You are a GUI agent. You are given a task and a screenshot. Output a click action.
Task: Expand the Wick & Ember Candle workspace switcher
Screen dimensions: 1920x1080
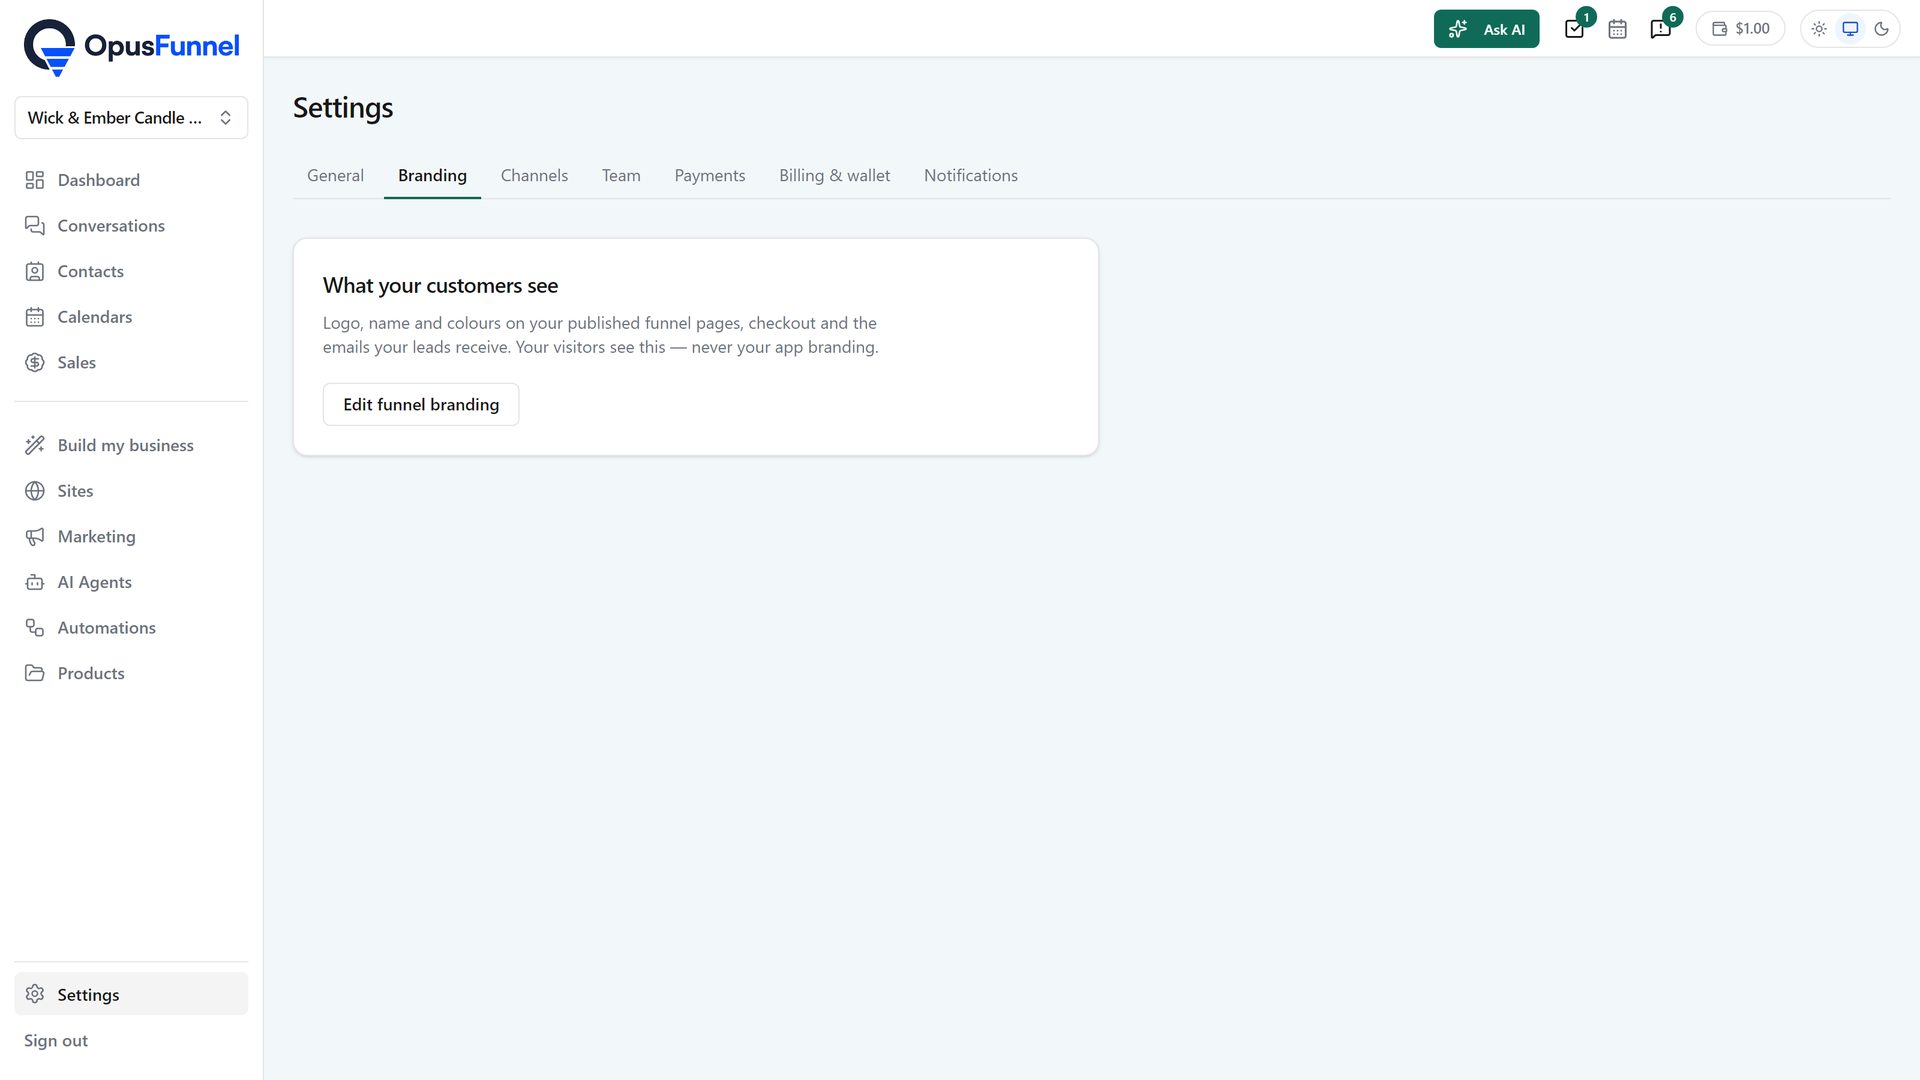click(131, 118)
